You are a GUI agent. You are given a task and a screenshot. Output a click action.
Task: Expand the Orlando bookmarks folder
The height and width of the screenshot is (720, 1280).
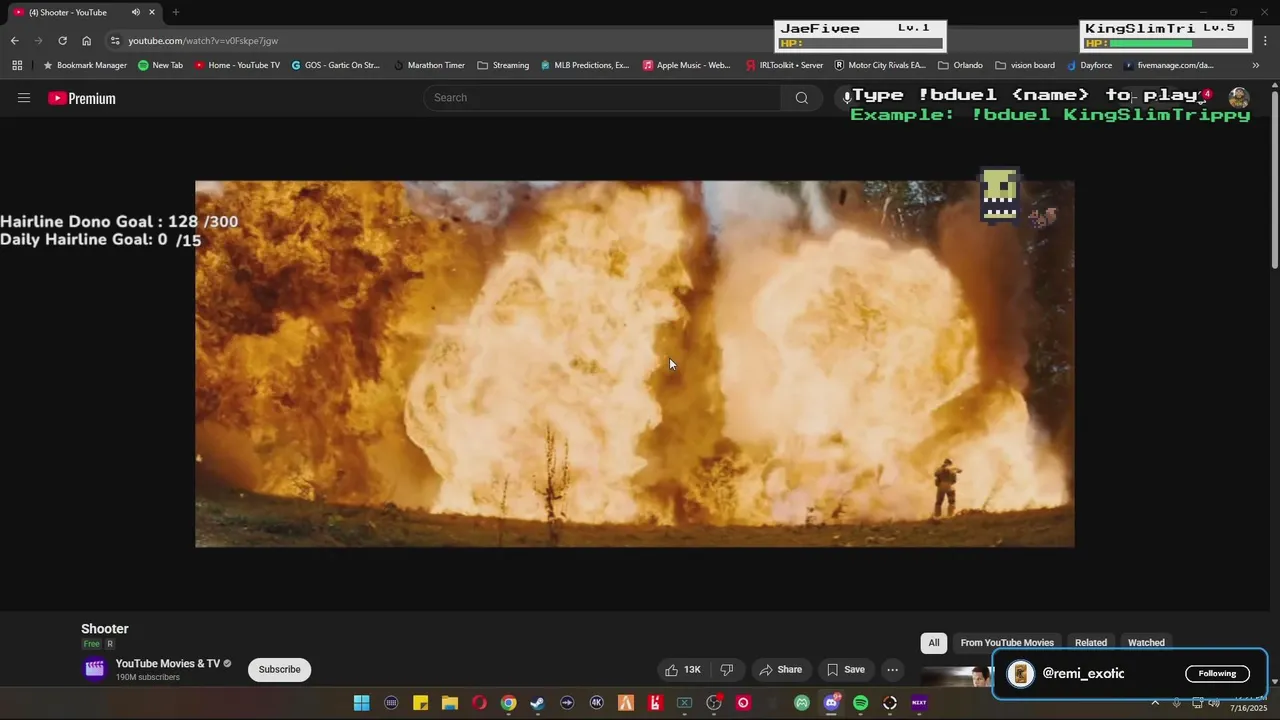click(x=960, y=65)
